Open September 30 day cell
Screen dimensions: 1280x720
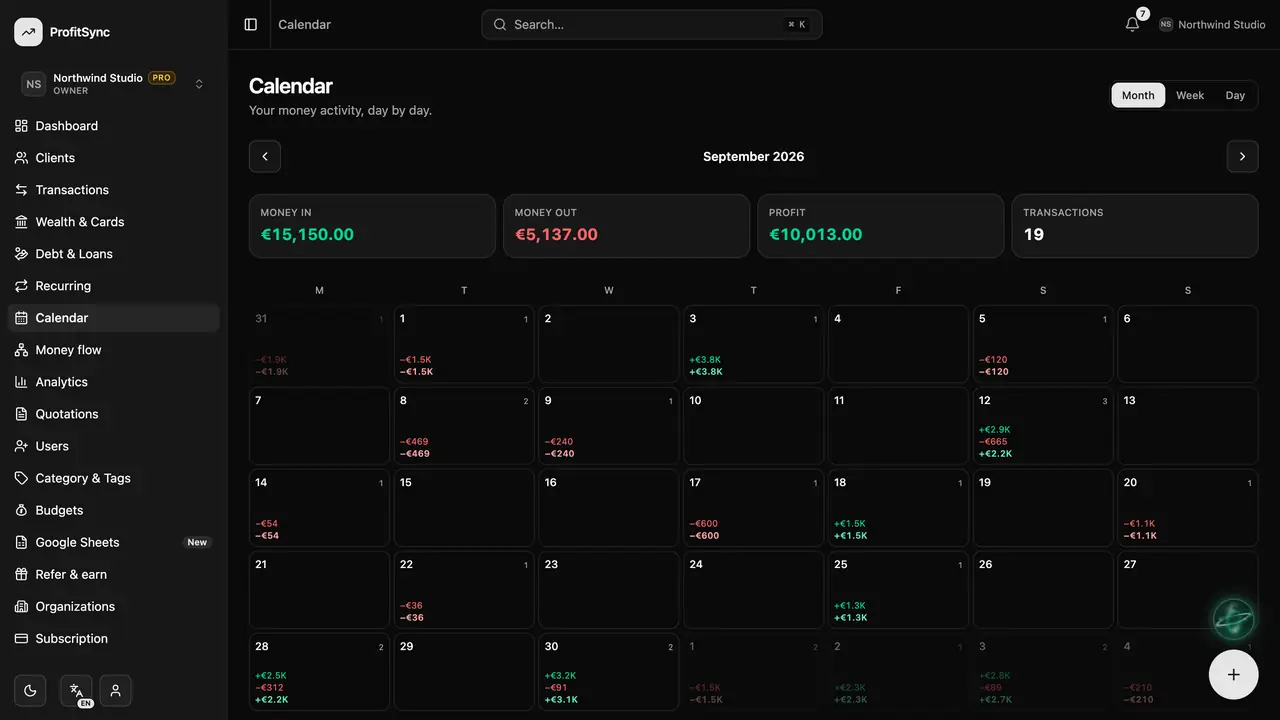(609, 672)
